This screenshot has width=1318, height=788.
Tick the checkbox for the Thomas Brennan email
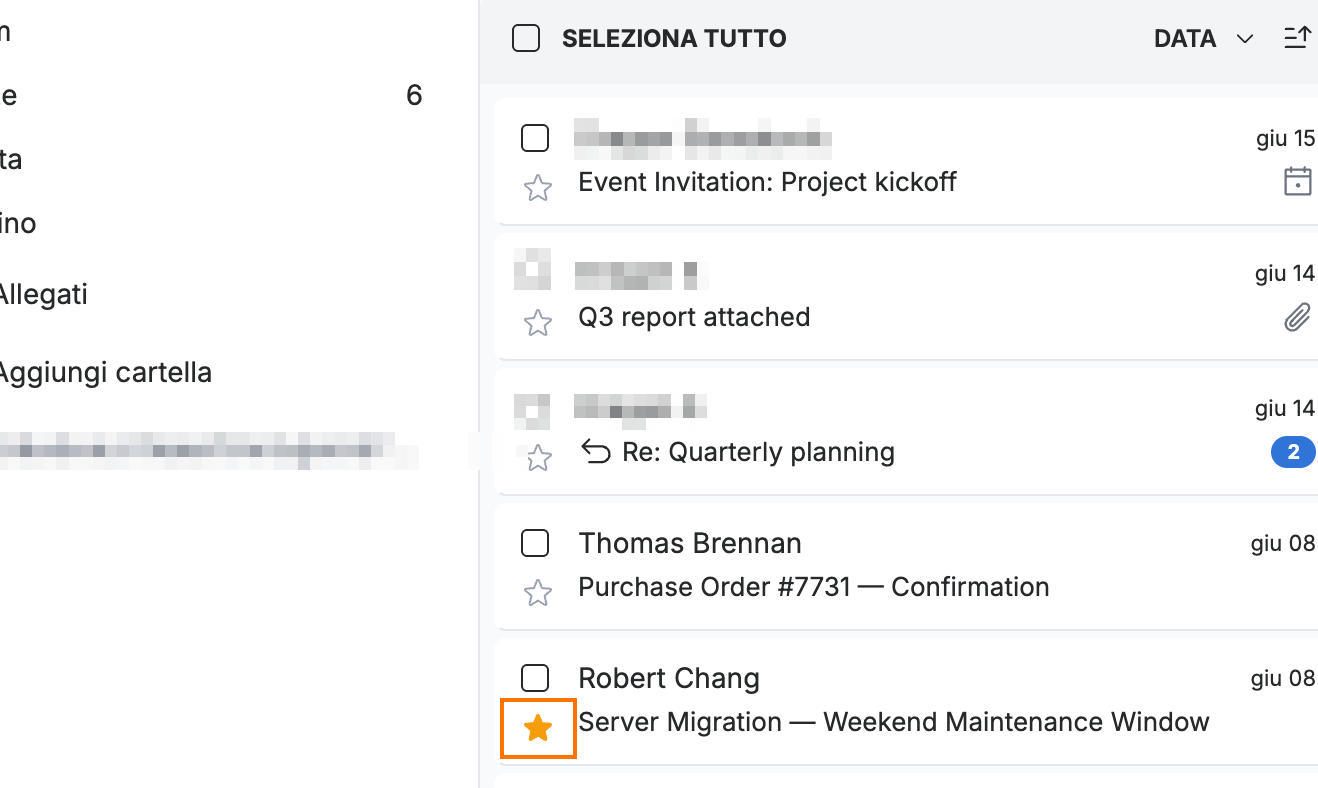click(x=535, y=543)
